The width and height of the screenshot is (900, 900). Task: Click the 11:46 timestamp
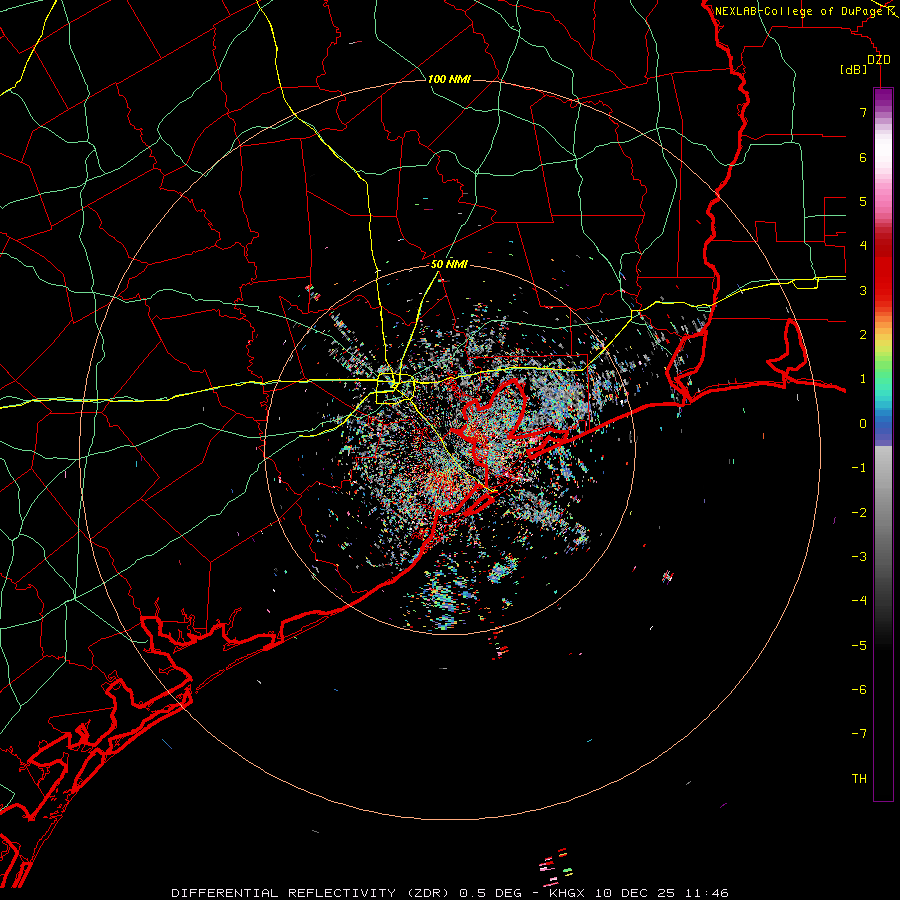click(705, 893)
